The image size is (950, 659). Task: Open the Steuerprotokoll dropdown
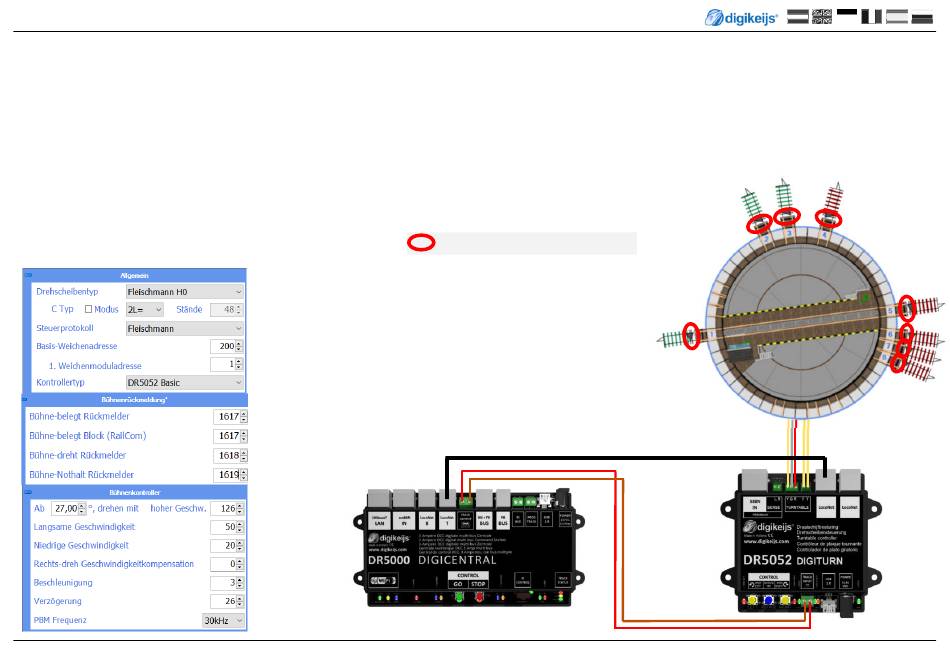point(184,327)
